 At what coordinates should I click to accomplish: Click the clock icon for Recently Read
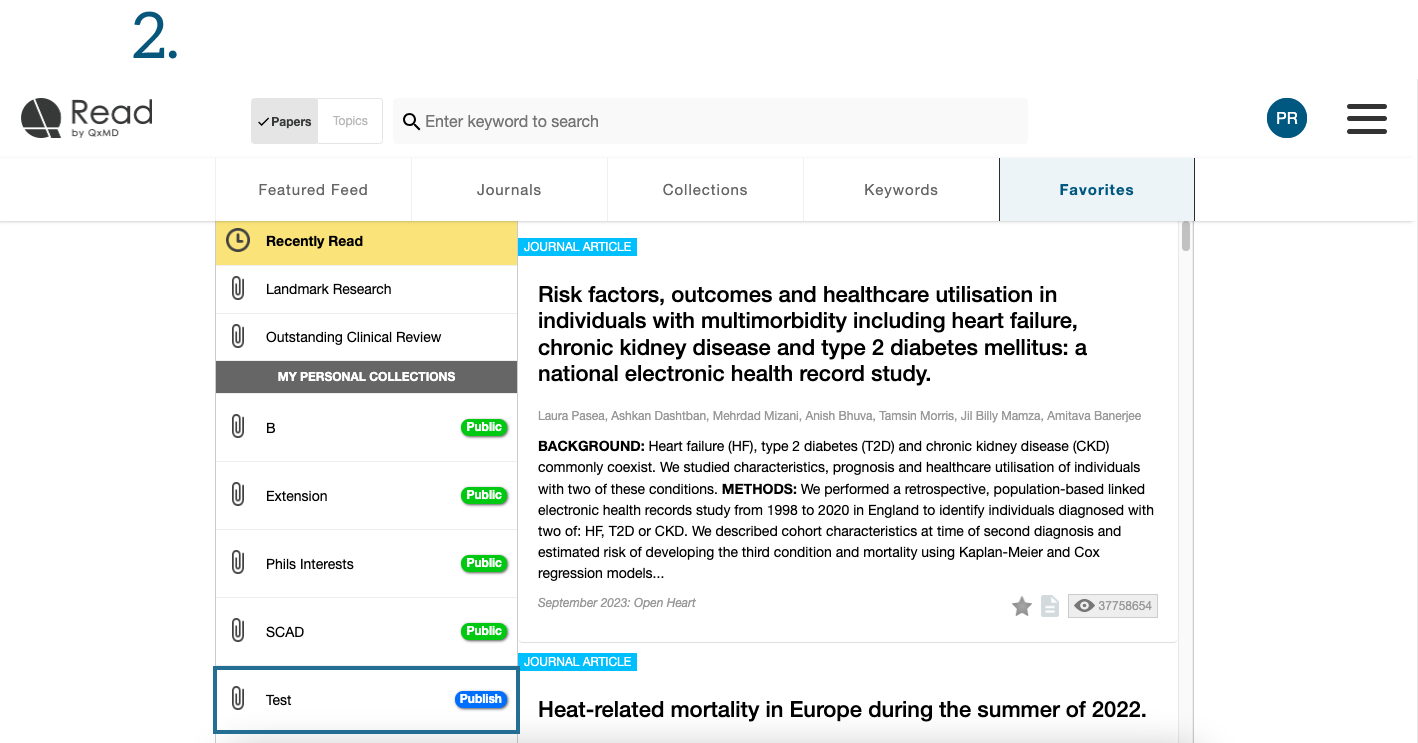[238, 241]
